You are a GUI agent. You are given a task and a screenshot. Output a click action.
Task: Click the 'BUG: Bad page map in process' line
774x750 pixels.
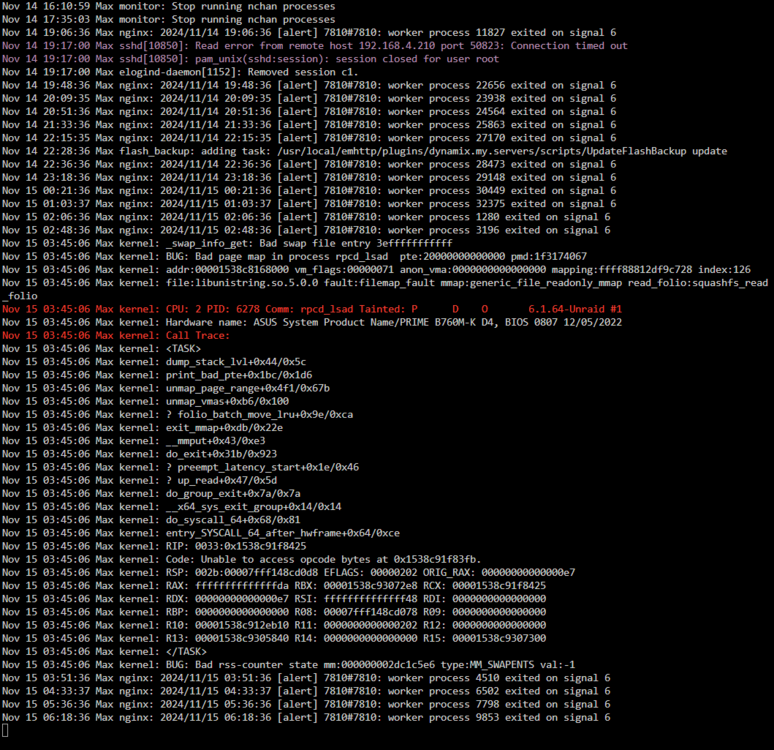294,256
